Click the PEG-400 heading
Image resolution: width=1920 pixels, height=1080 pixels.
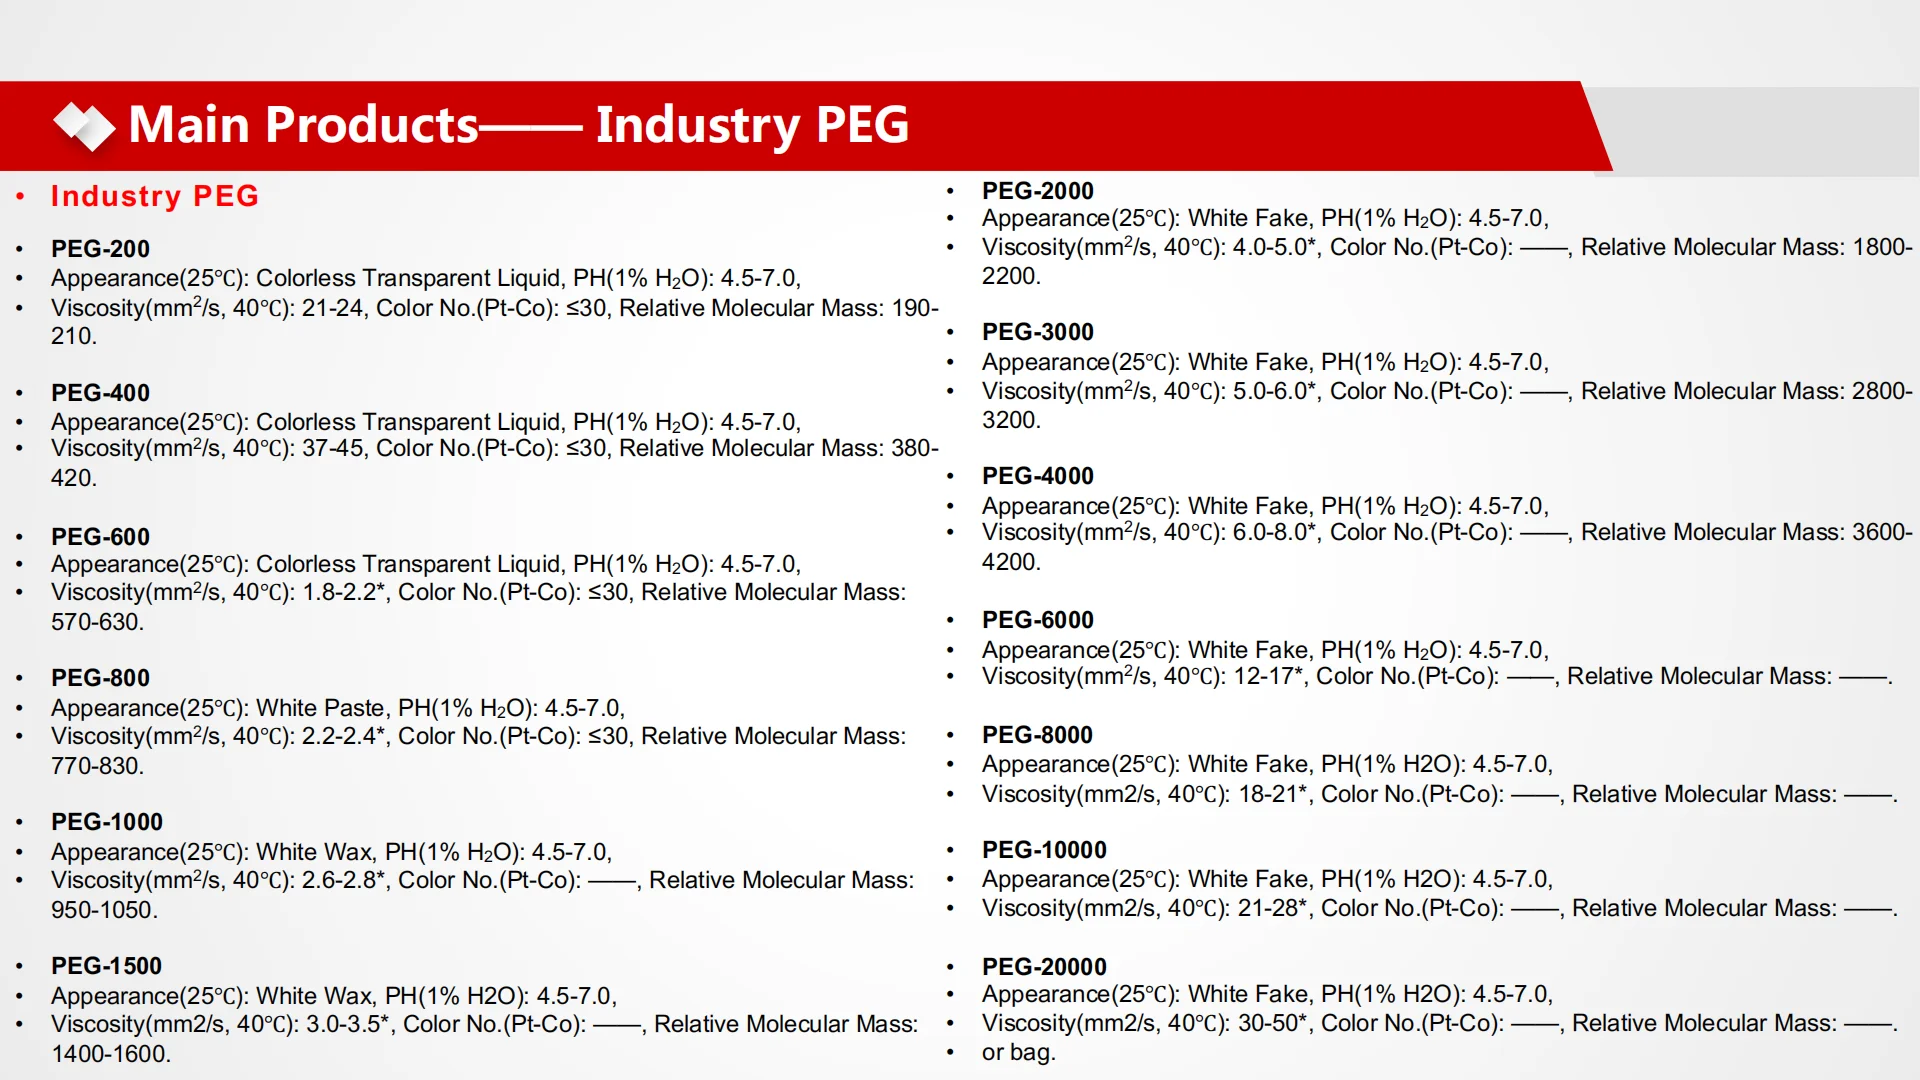(x=100, y=392)
